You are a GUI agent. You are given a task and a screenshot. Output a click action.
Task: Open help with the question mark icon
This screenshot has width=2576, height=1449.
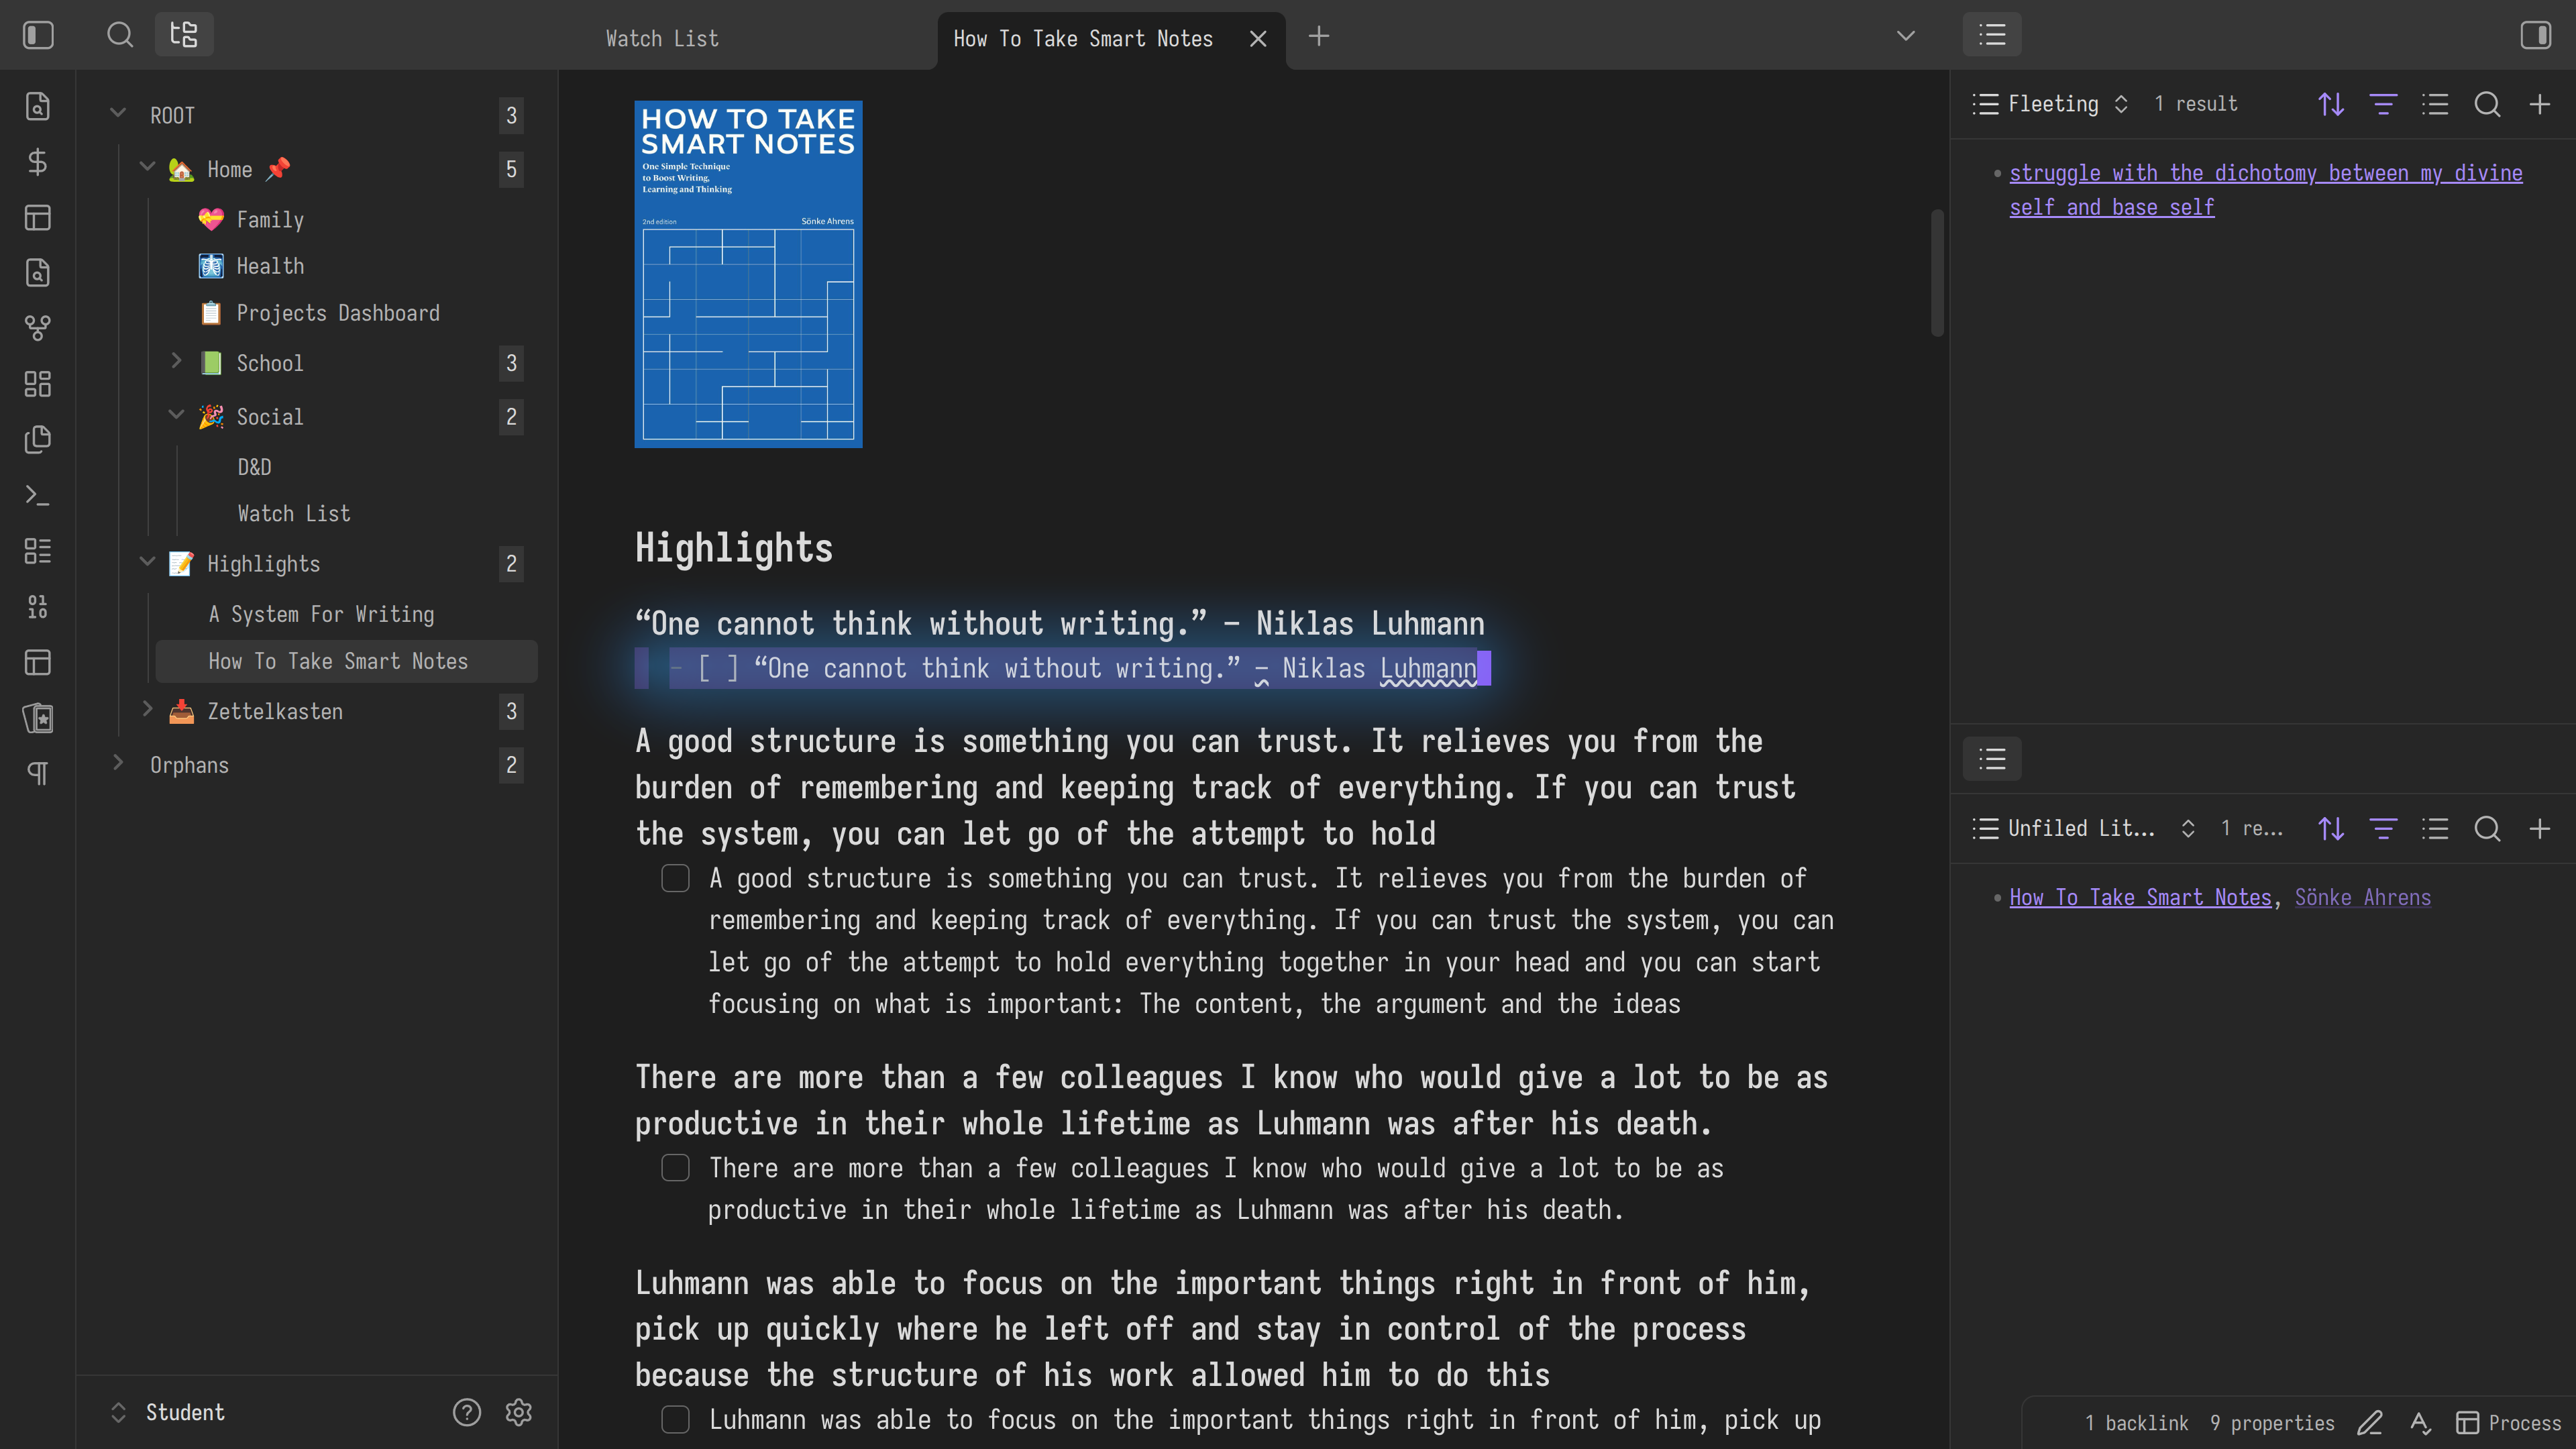pyautogui.click(x=467, y=1412)
